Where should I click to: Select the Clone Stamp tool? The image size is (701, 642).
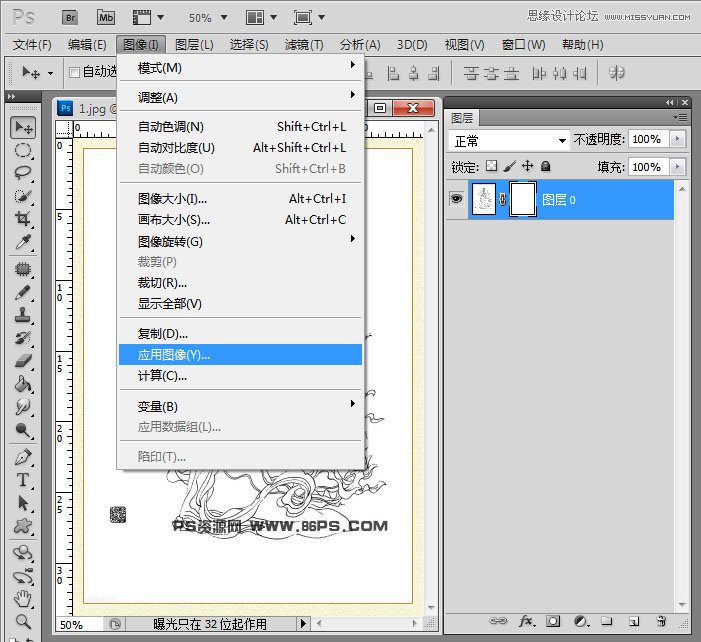[23, 315]
